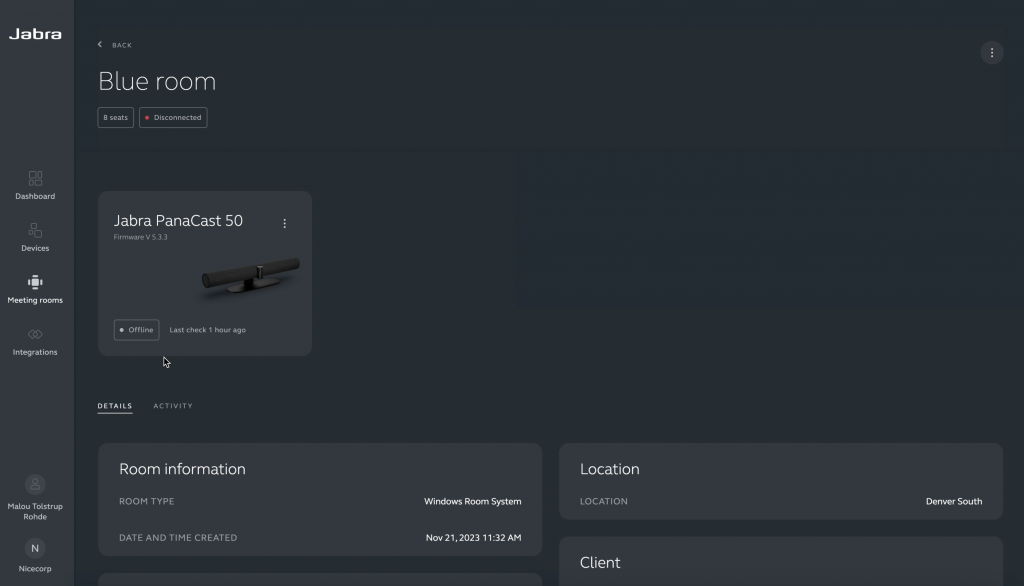Click the Denver South location value
The width and height of the screenshot is (1024, 586).
953,502
